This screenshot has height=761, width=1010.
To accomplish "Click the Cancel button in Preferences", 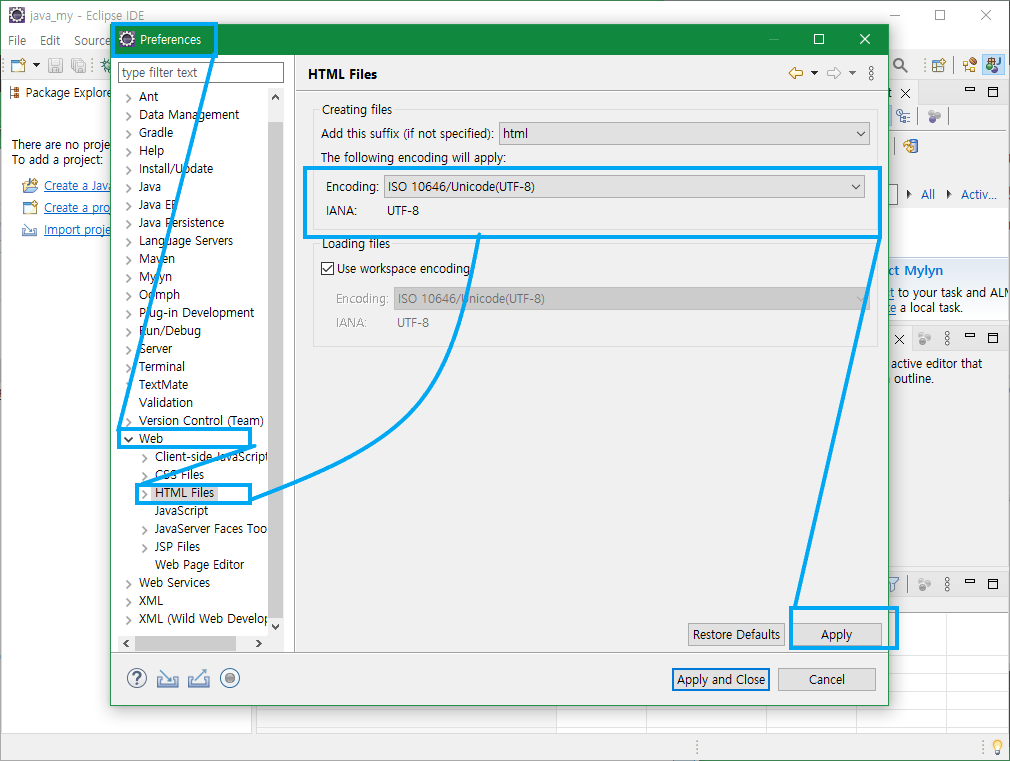I will click(x=826, y=680).
